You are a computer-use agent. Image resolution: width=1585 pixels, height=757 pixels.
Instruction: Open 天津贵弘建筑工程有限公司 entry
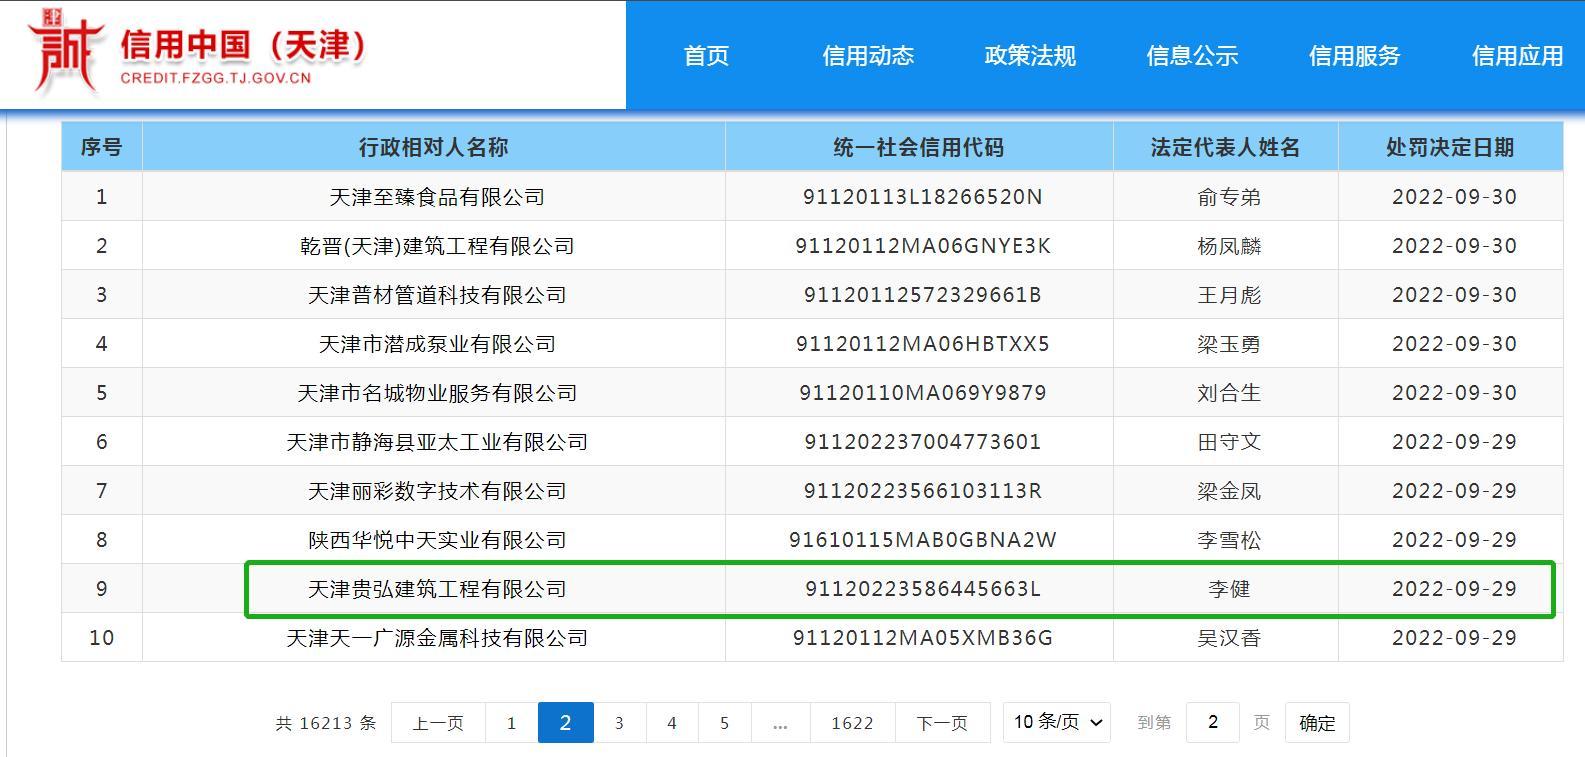point(437,589)
